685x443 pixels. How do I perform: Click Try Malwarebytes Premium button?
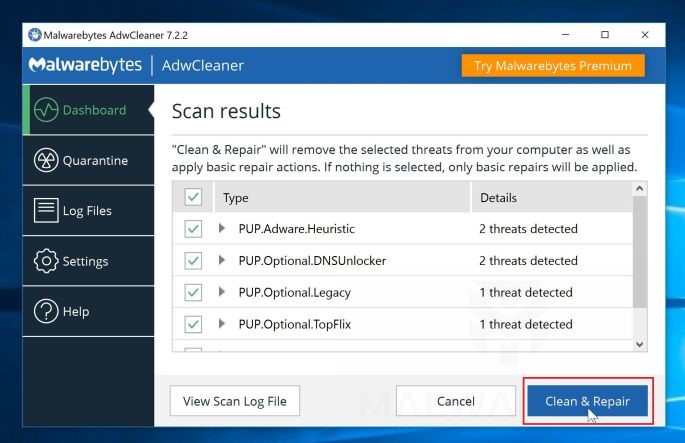pos(553,66)
